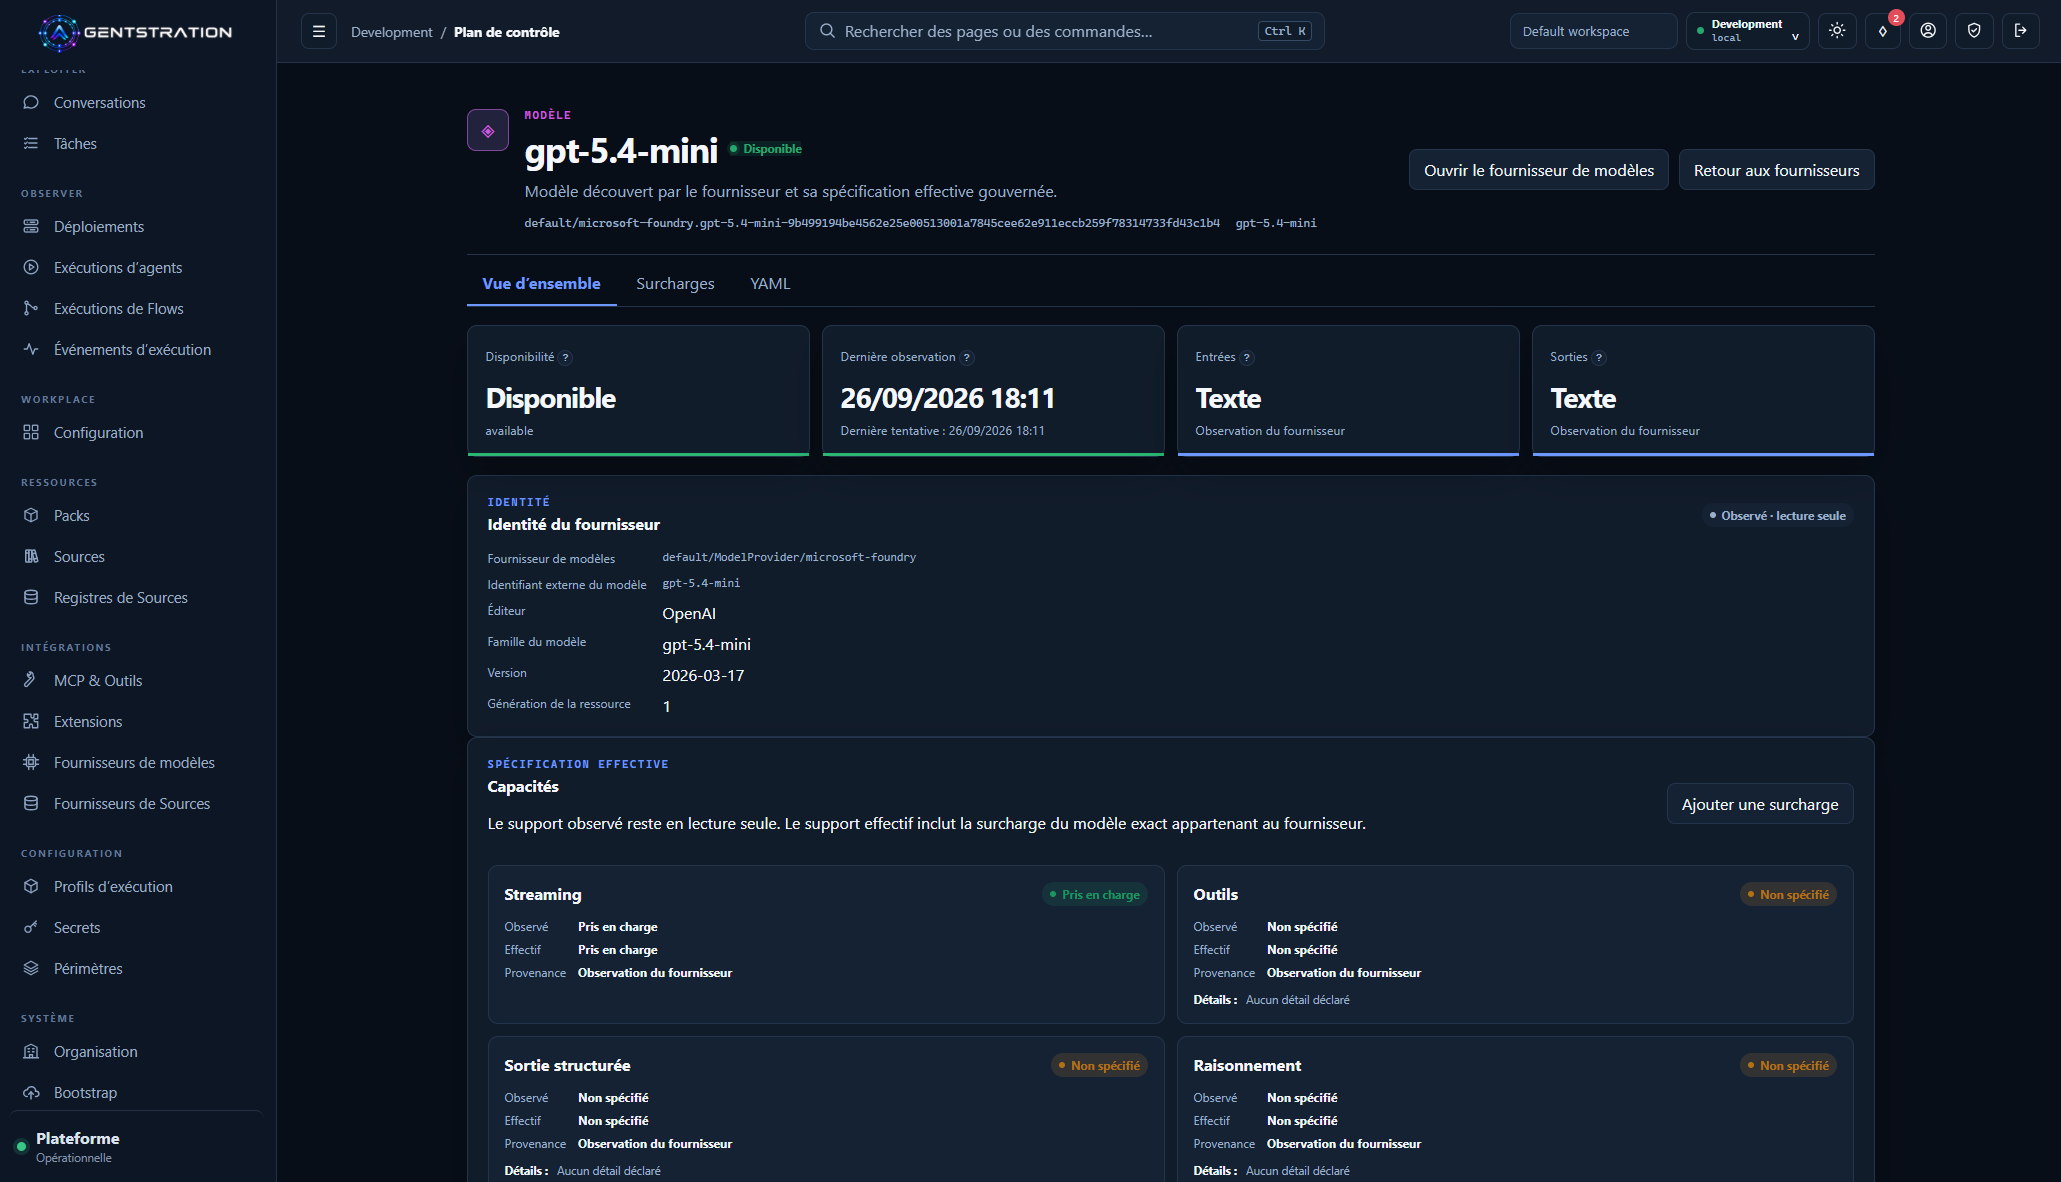Click Ouvrir le fournisseur de modèles button

click(x=1538, y=170)
